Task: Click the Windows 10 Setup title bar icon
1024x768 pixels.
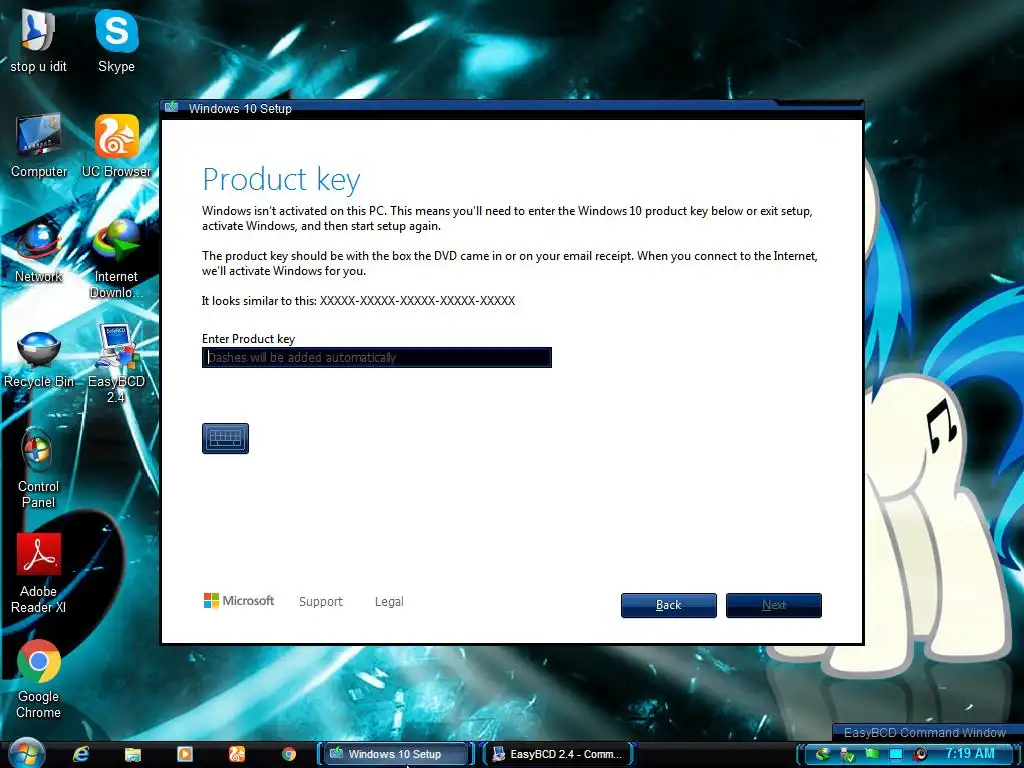Action: (172, 107)
